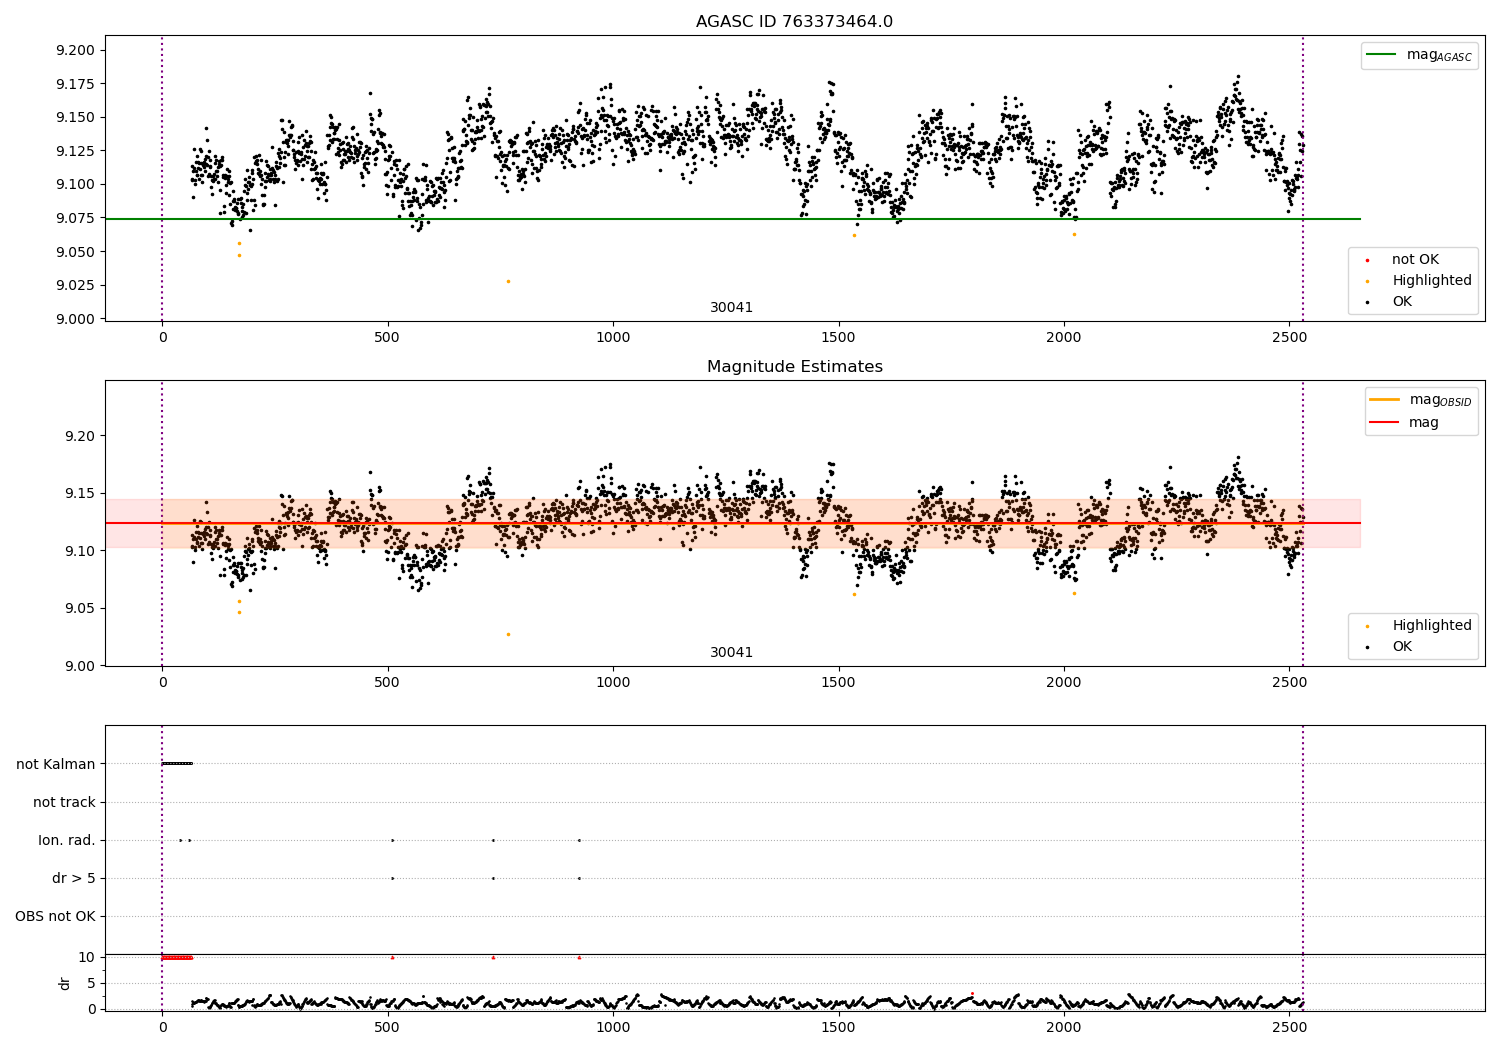Click the 9.000 y-tick label on top plot

[75, 319]
